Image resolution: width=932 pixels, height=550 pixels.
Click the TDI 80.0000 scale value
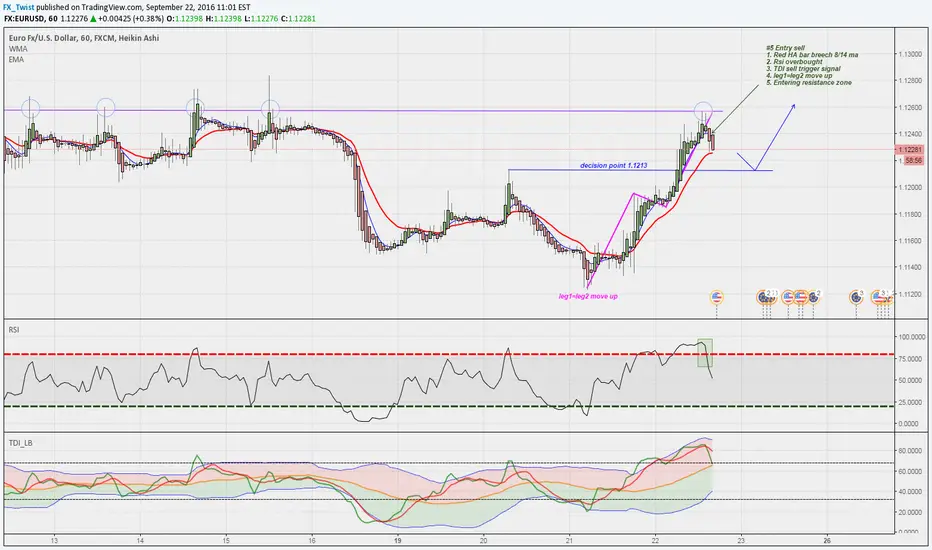(910, 451)
